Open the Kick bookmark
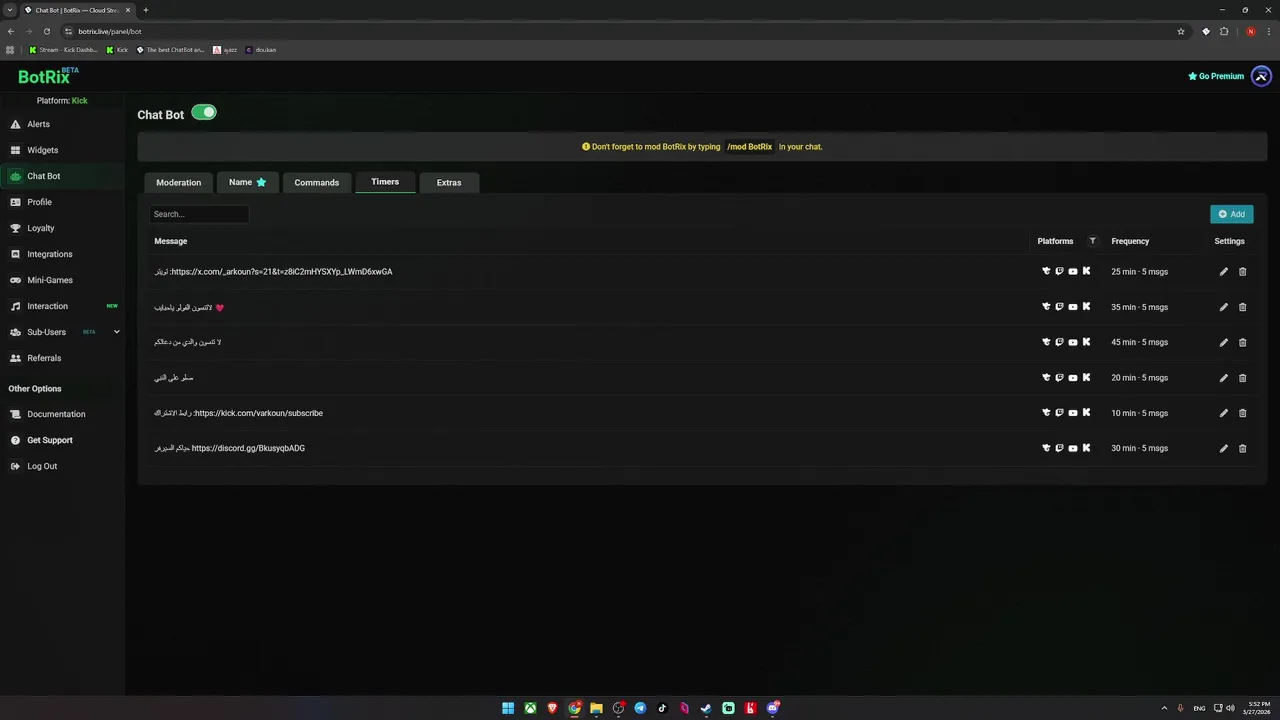 (117, 50)
